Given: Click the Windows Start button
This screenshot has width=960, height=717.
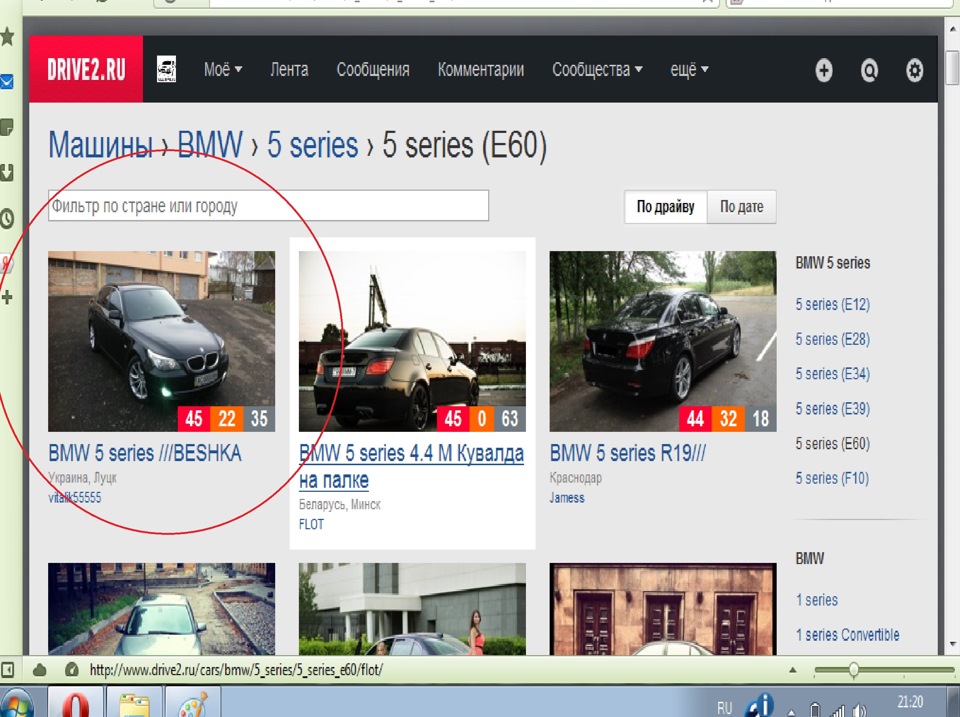Looking at the screenshot, I should (x=17, y=704).
